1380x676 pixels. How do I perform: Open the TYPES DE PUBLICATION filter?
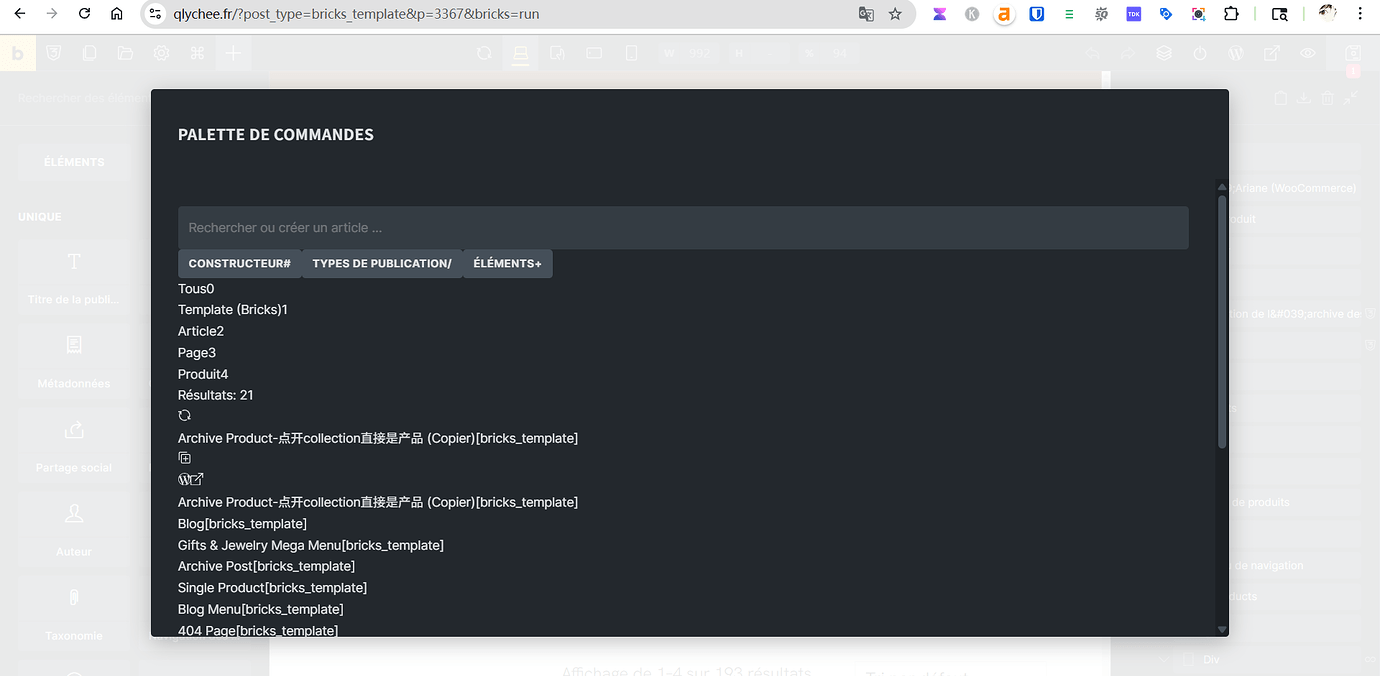(381, 263)
